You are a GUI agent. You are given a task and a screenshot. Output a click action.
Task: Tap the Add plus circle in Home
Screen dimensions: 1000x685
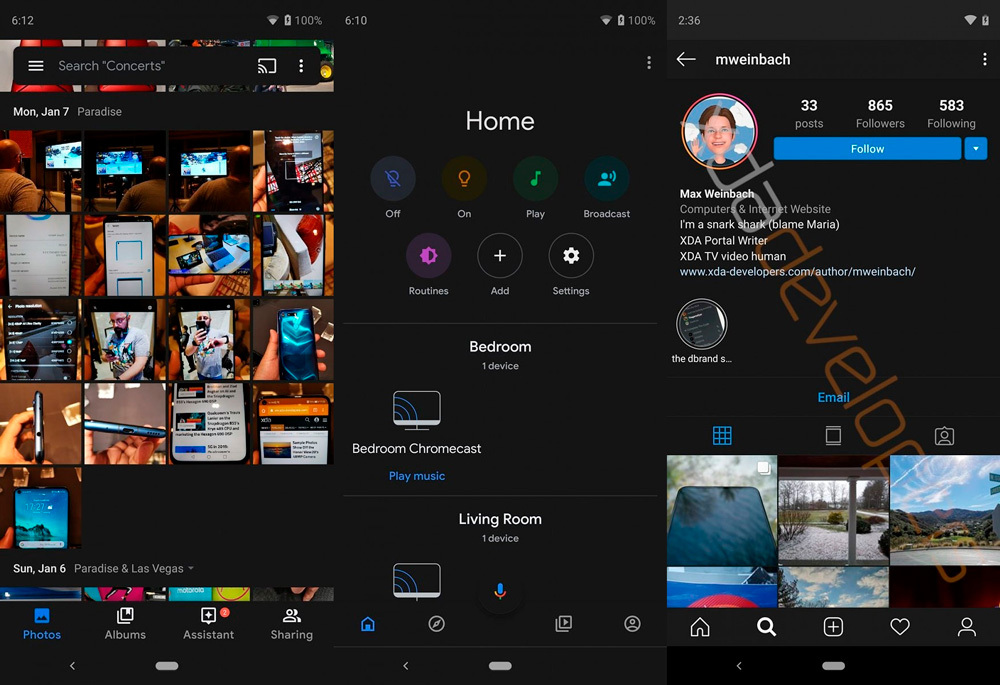(500, 256)
